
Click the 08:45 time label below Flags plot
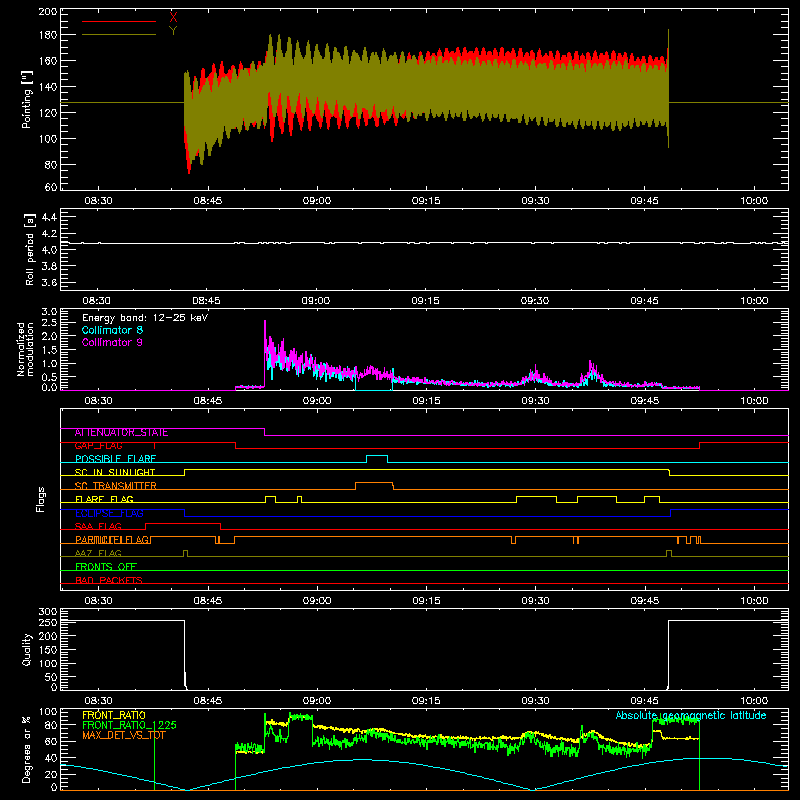pyautogui.click(x=208, y=601)
